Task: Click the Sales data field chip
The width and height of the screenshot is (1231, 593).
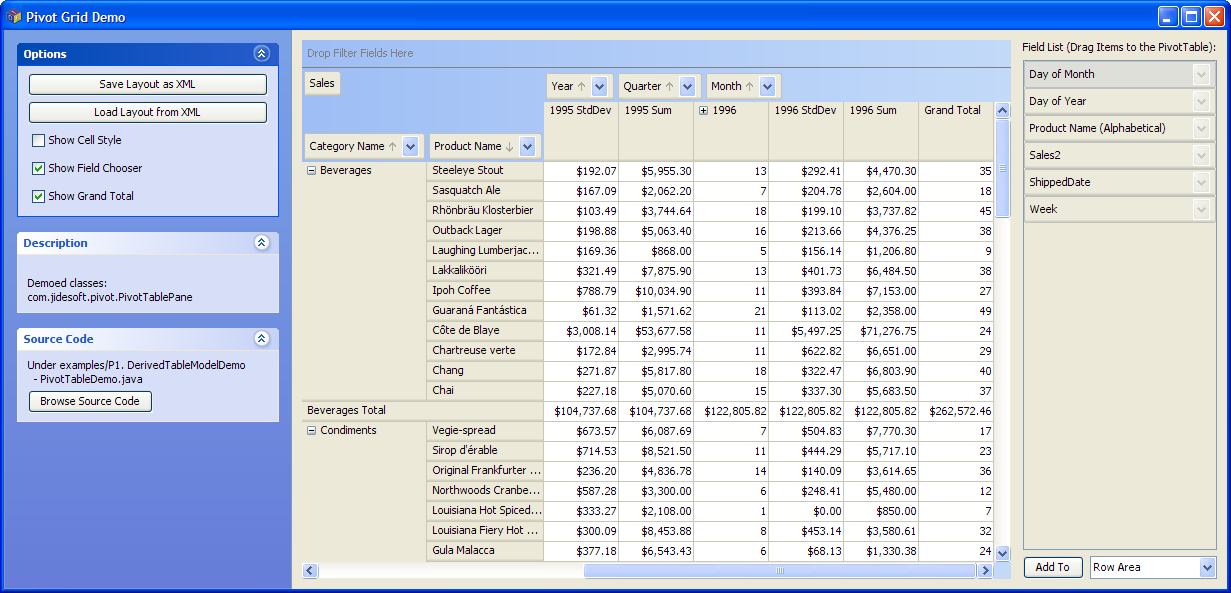Action: [x=322, y=84]
